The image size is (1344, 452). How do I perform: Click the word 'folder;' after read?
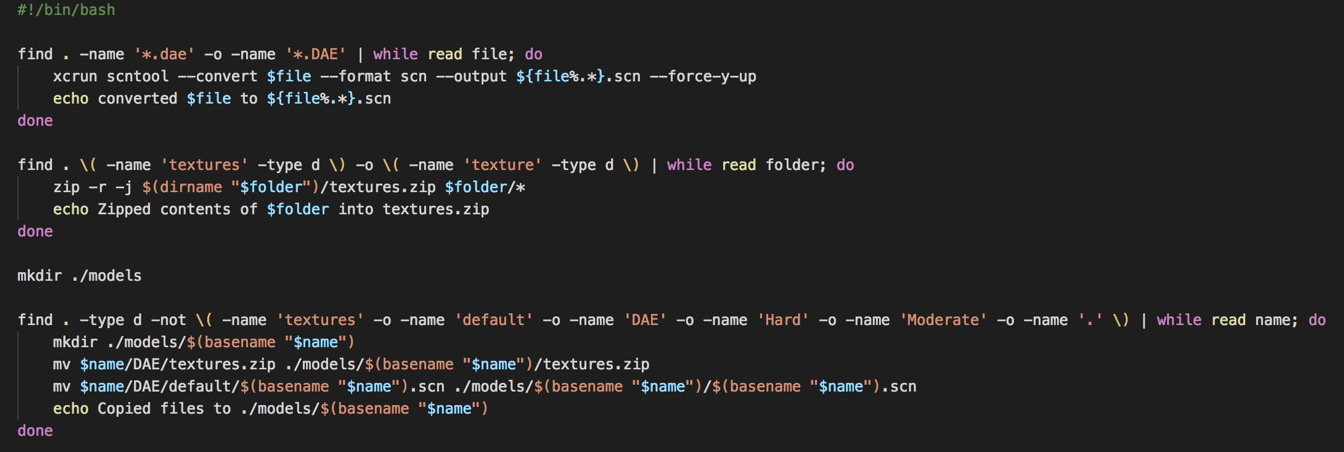tap(795, 165)
